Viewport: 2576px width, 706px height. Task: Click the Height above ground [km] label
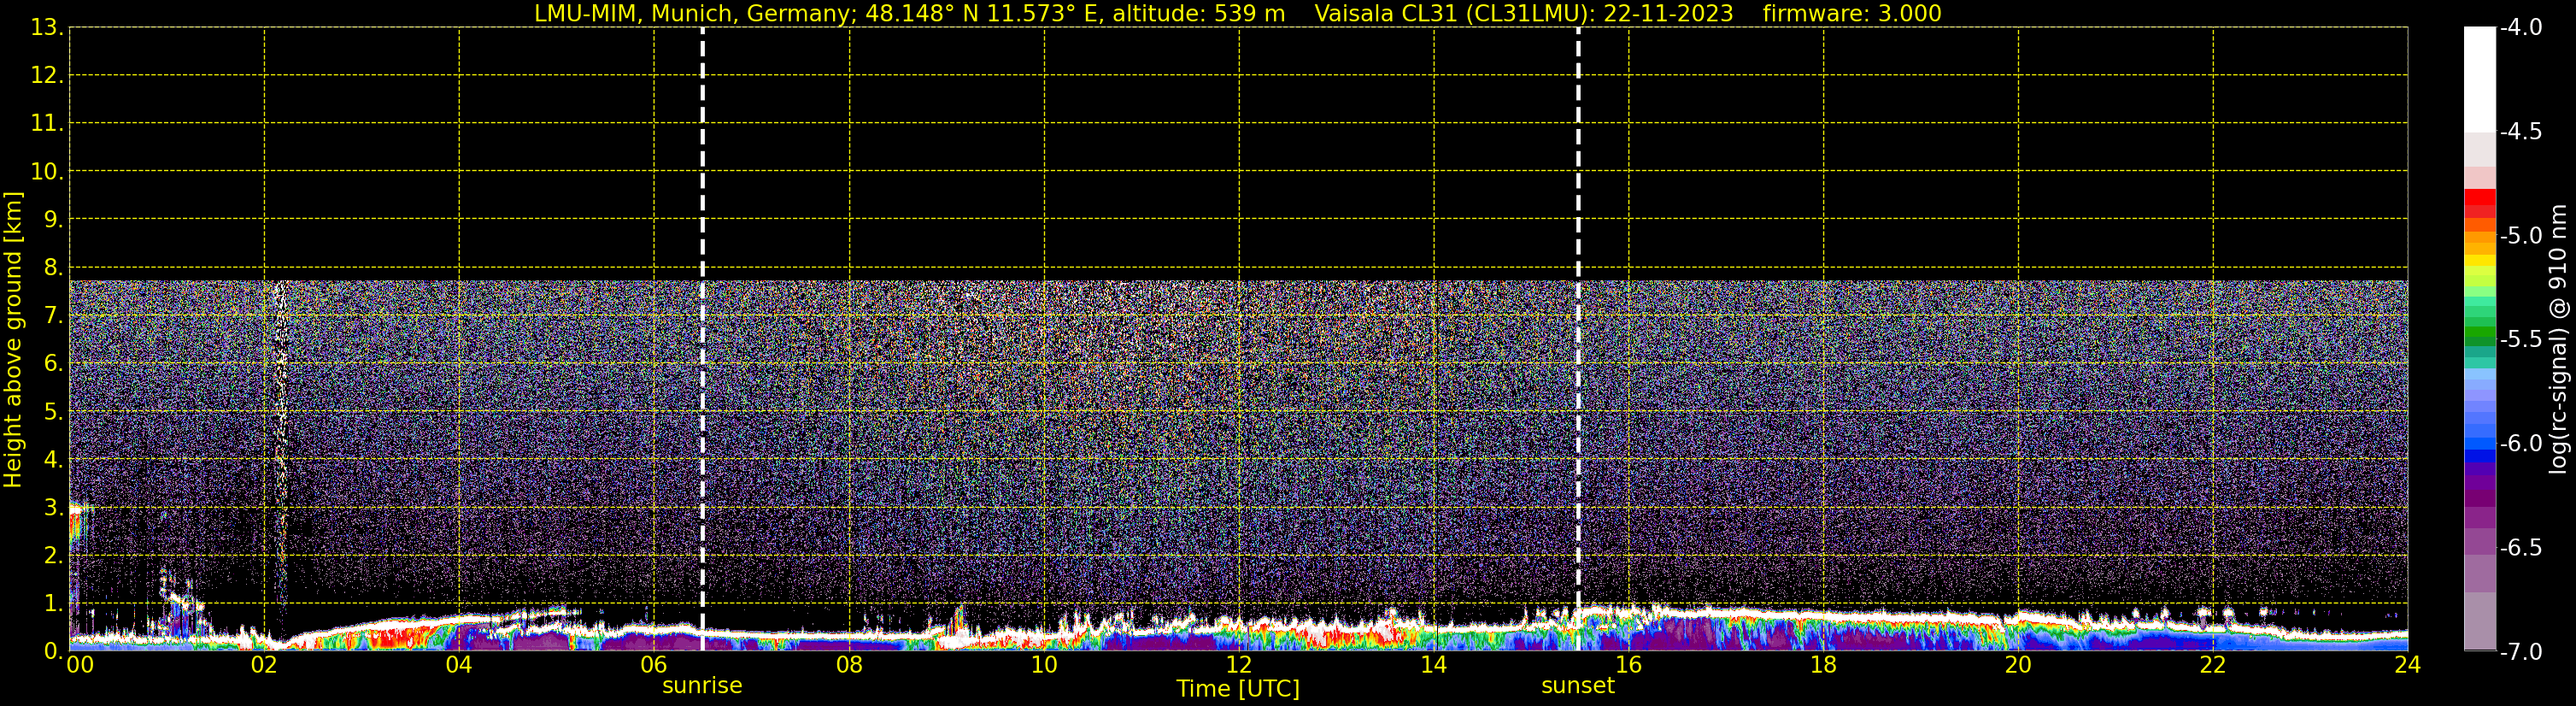coord(13,339)
